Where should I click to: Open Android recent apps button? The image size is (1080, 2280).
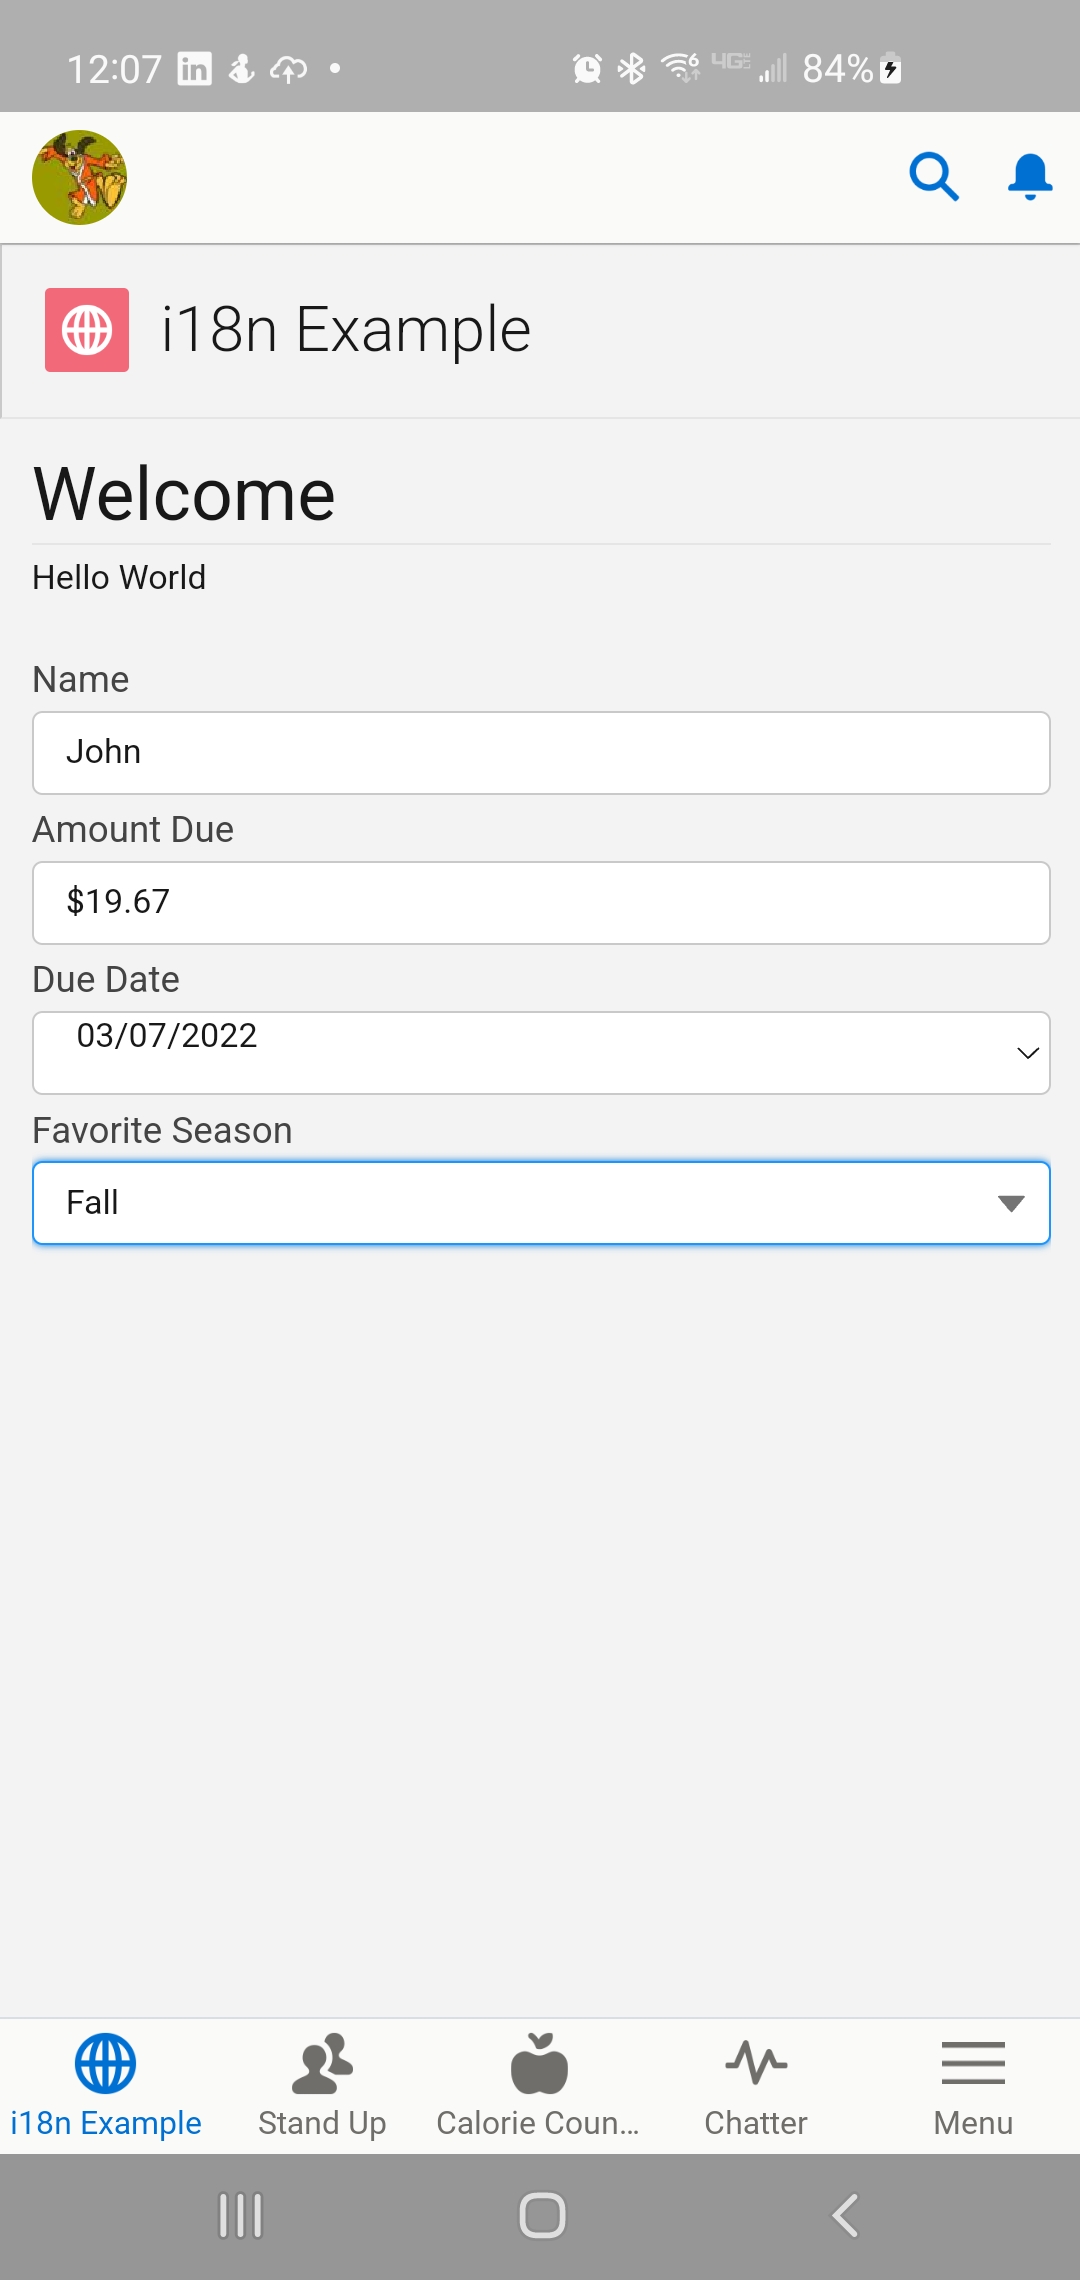[x=240, y=2215]
